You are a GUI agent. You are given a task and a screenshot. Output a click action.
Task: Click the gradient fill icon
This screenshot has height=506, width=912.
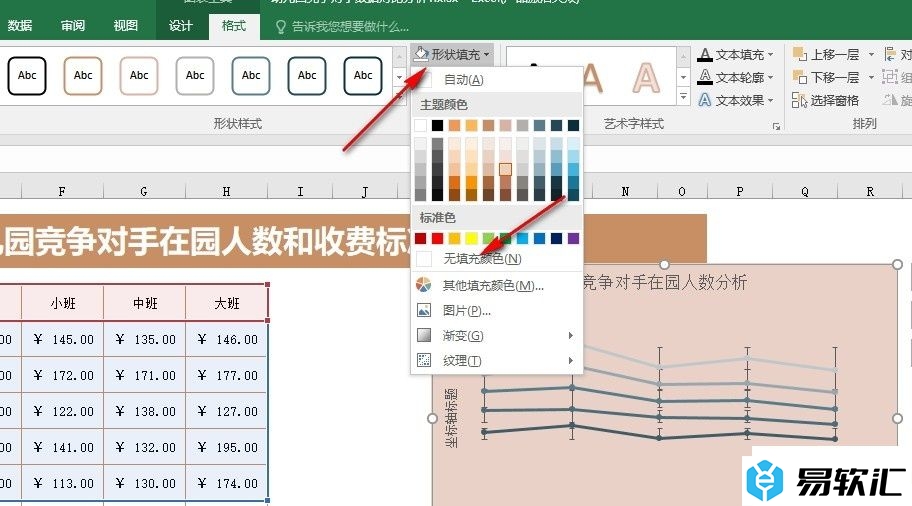tap(424, 336)
